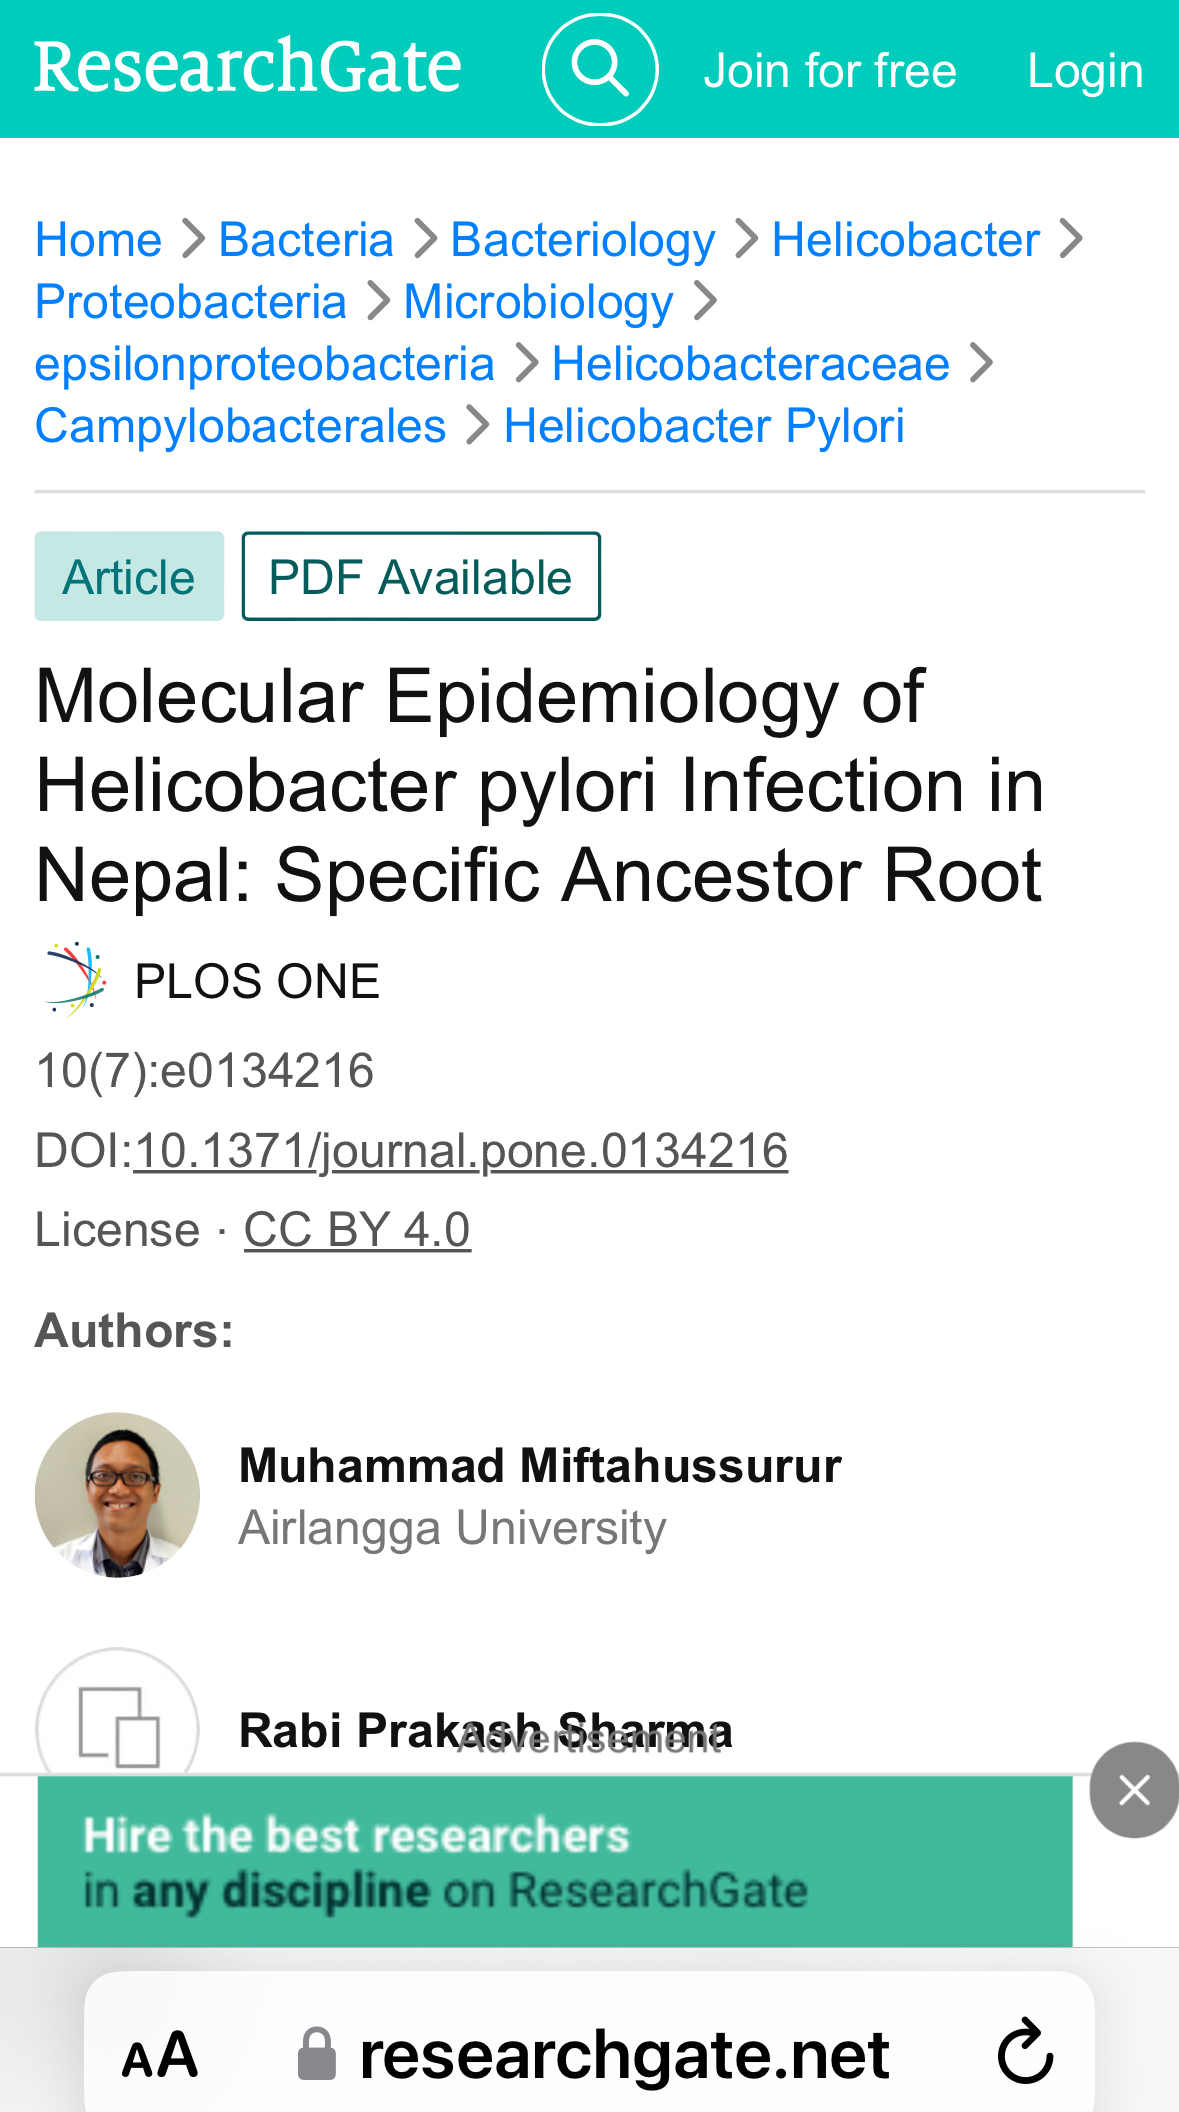Open Muhammad Miftahussurur's profile photo
The height and width of the screenshot is (2112, 1179).
coord(117,1495)
